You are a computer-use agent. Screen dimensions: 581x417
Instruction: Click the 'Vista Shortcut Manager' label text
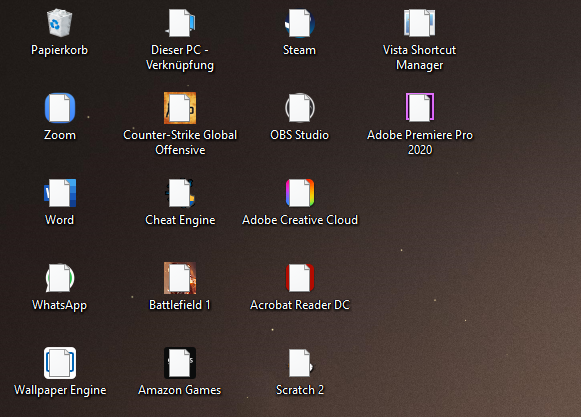click(419, 57)
